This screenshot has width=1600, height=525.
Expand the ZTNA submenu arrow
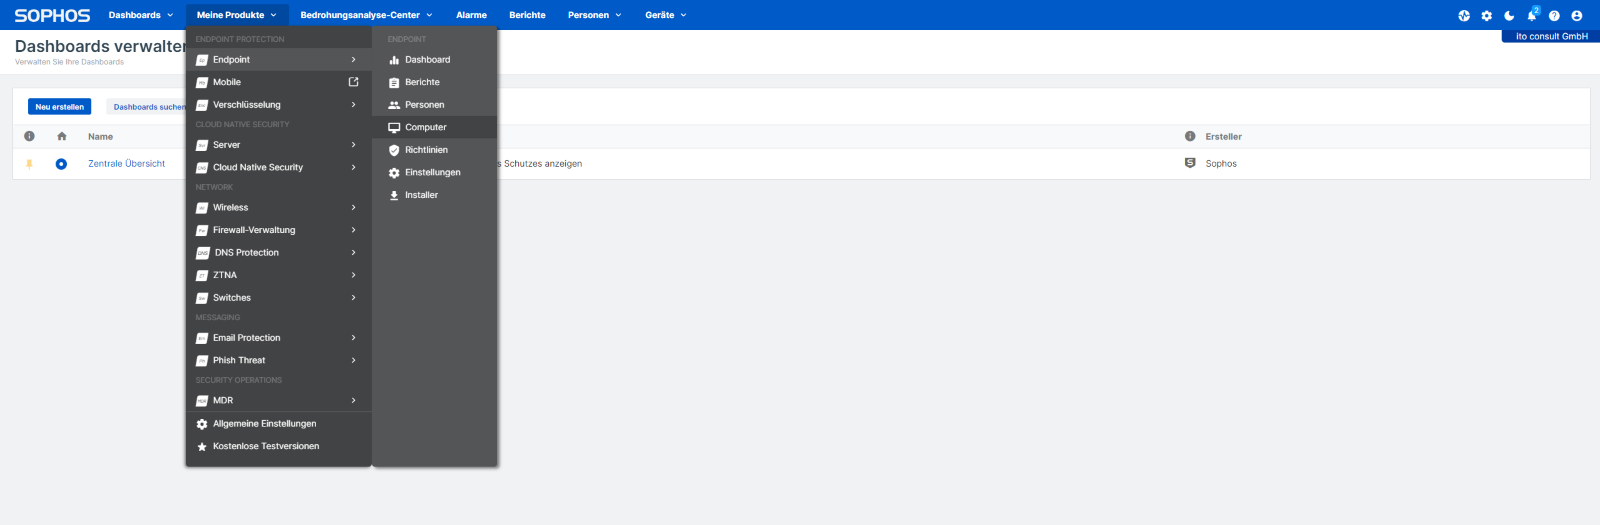pyautogui.click(x=353, y=275)
